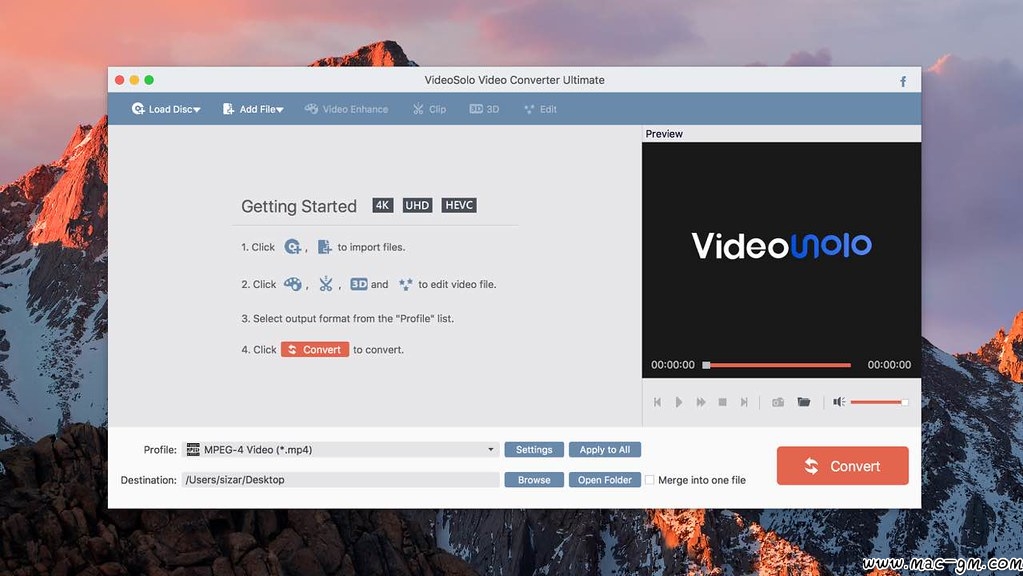1023x576 pixels.
Task: Mute audio with the speaker icon
Action: pyautogui.click(x=839, y=402)
